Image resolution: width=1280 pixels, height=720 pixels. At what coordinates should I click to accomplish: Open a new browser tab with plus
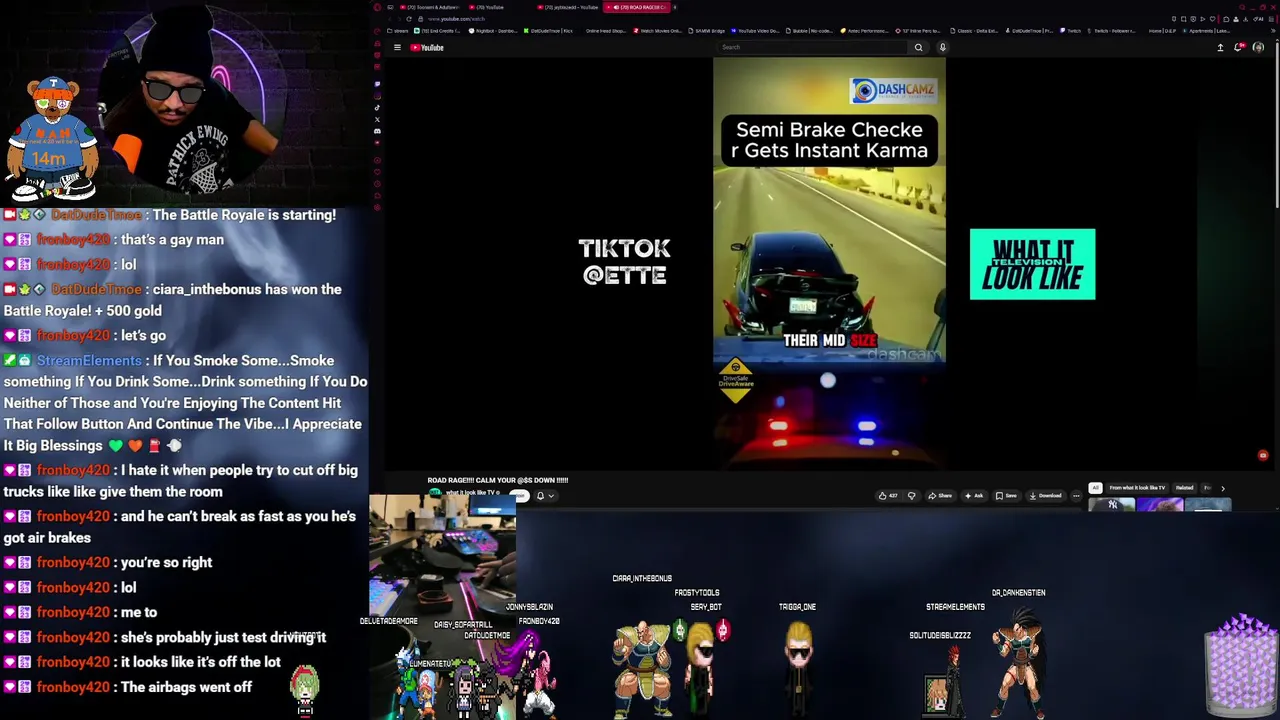coord(675,7)
